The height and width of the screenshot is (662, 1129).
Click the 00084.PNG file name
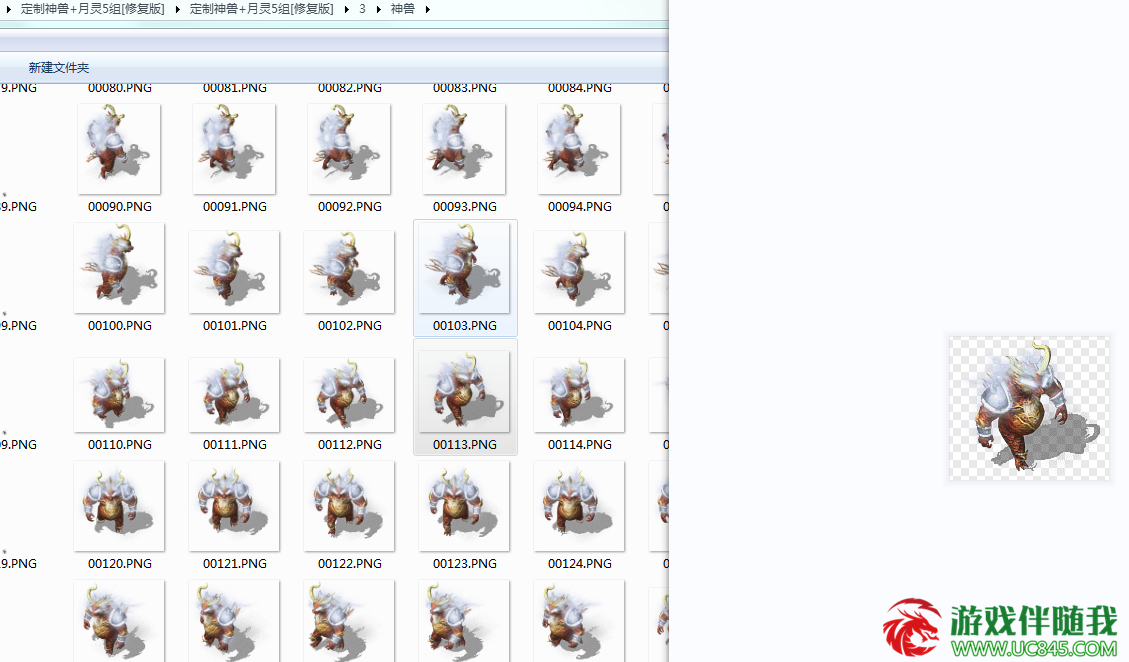point(580,89)
